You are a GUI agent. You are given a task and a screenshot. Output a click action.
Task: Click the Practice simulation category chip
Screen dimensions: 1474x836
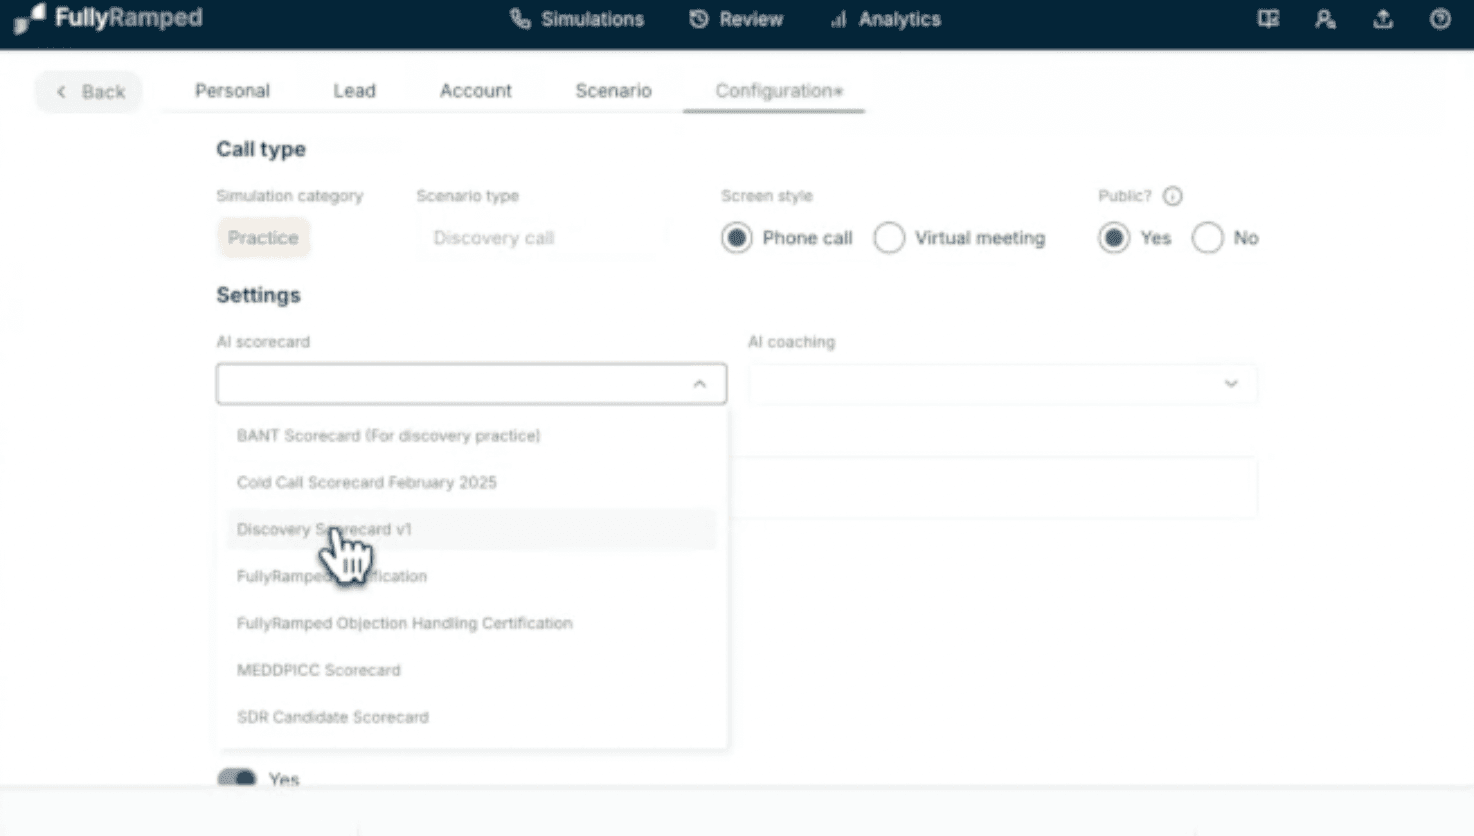pos(263,238)
